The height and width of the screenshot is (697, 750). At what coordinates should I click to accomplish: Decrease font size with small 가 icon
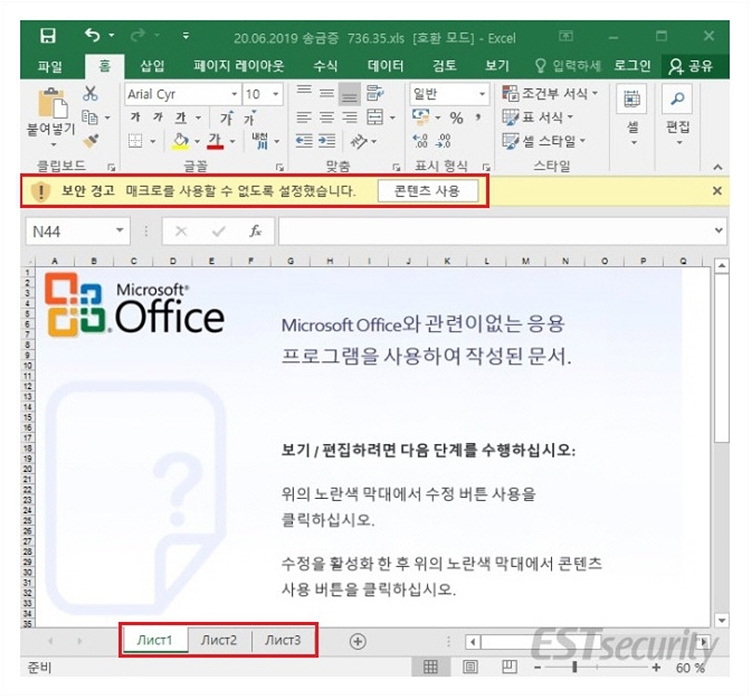tap(250, 118)
